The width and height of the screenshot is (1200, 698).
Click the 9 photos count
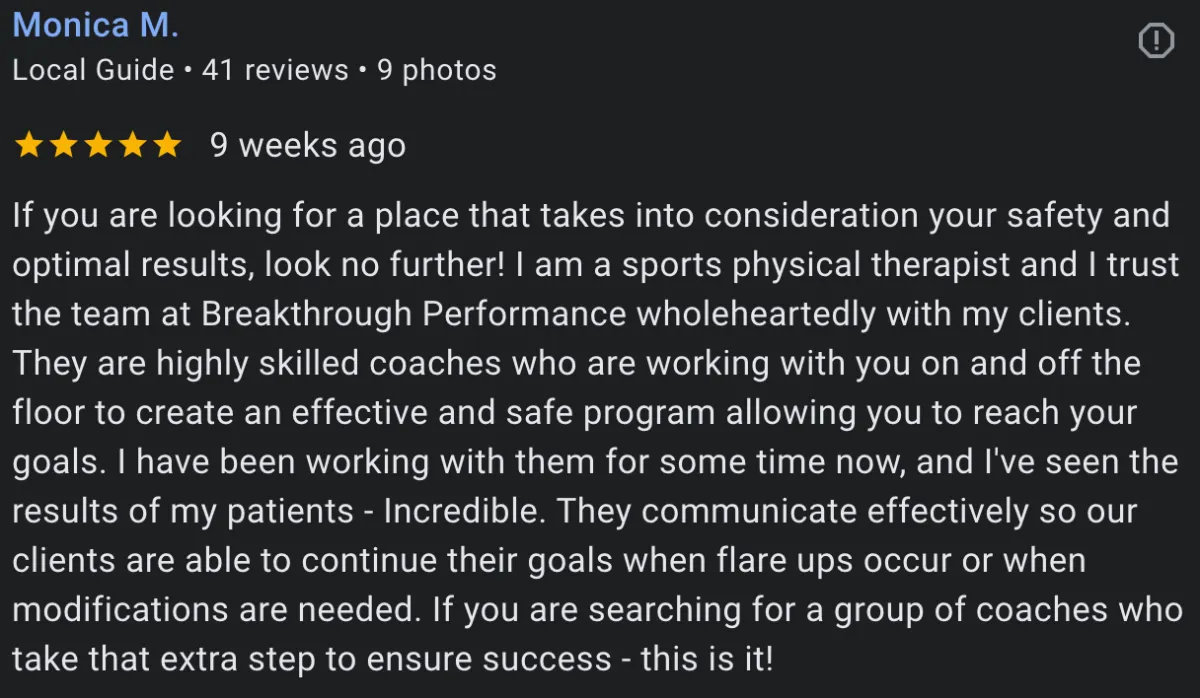click(436, 70)
